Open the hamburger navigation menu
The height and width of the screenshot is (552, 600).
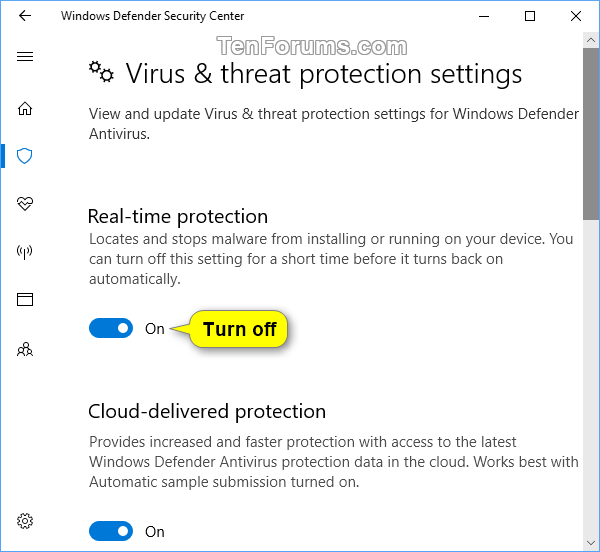(25, 57)
